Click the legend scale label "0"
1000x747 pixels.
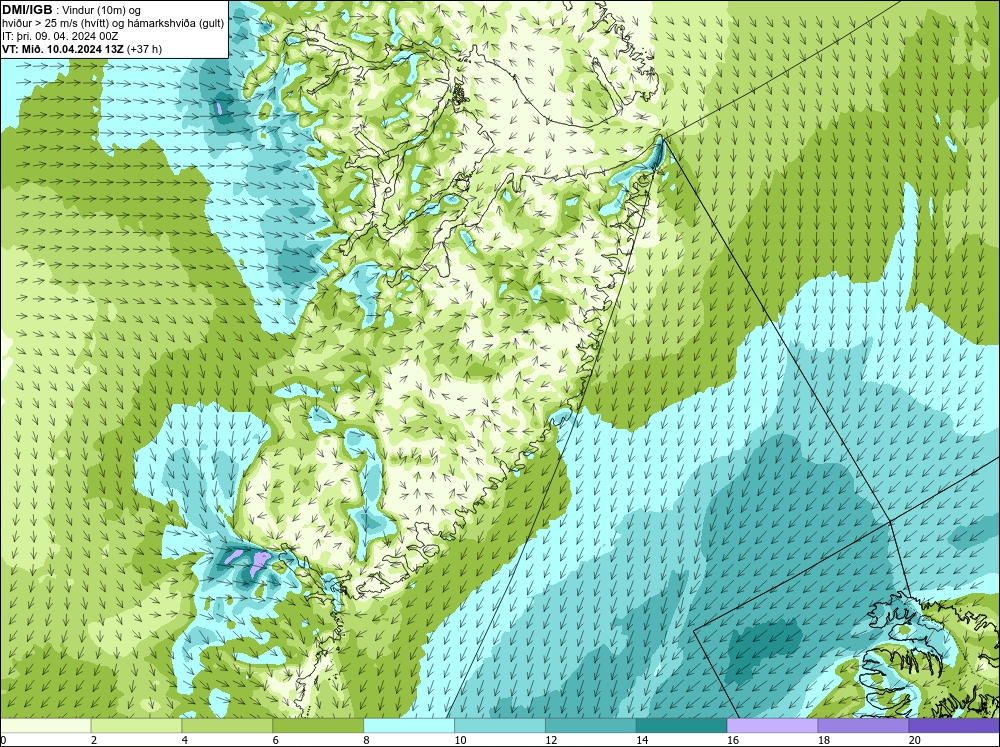coord(3,740)
